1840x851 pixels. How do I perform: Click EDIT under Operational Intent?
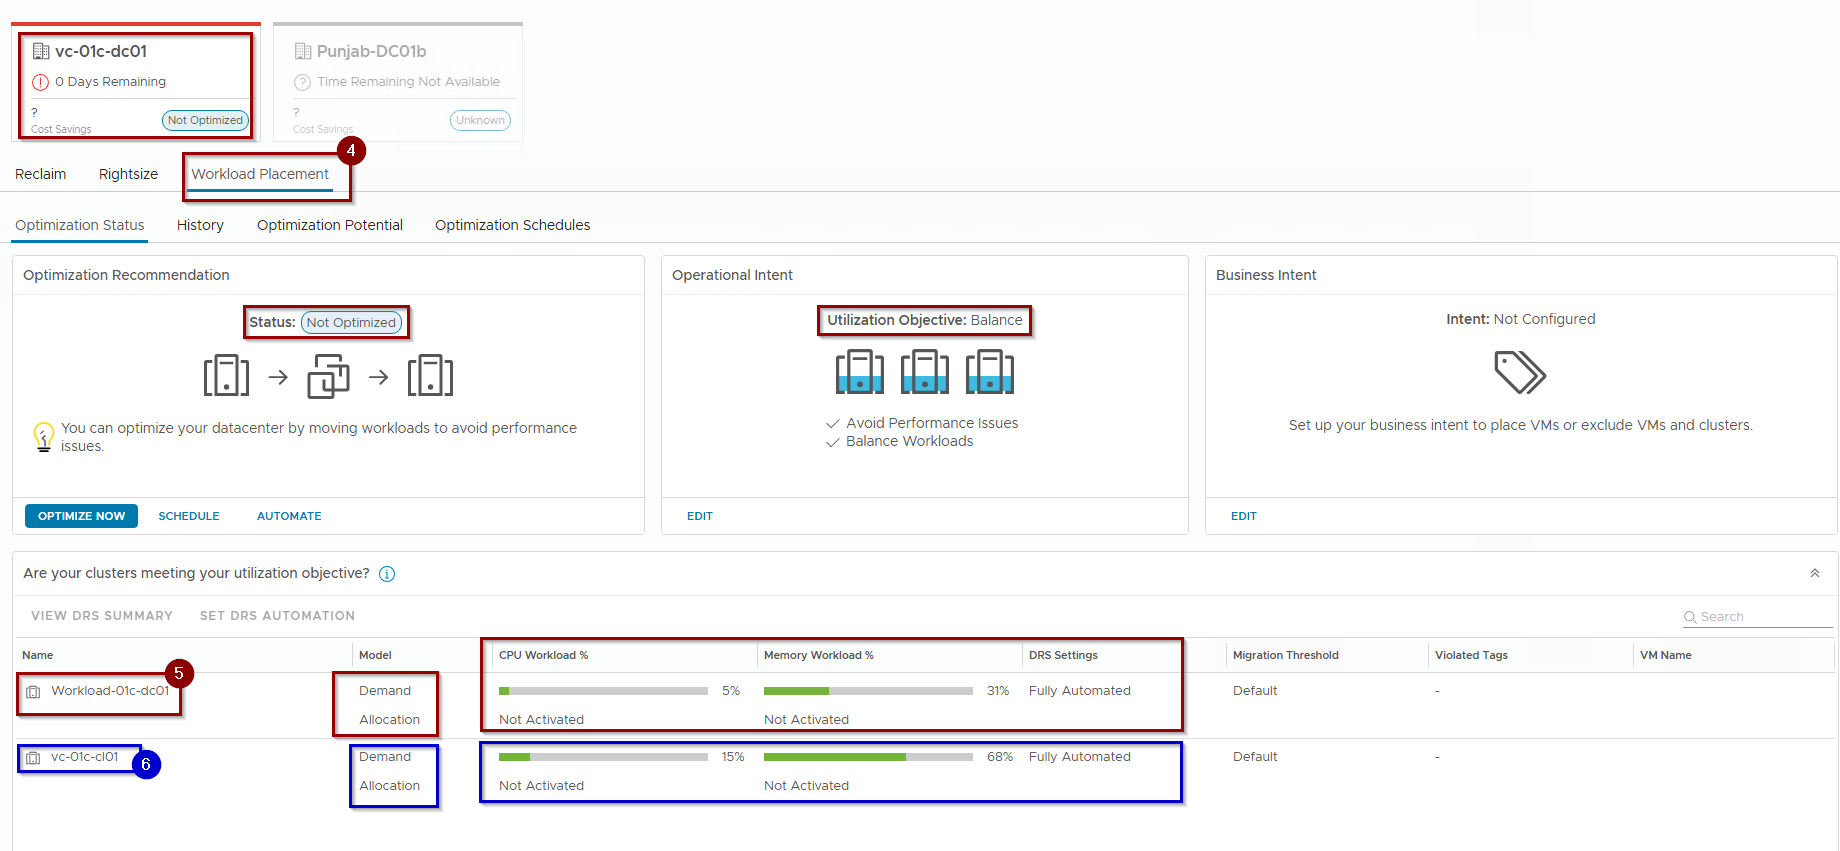pyautogui.click(x=700, y=516)
